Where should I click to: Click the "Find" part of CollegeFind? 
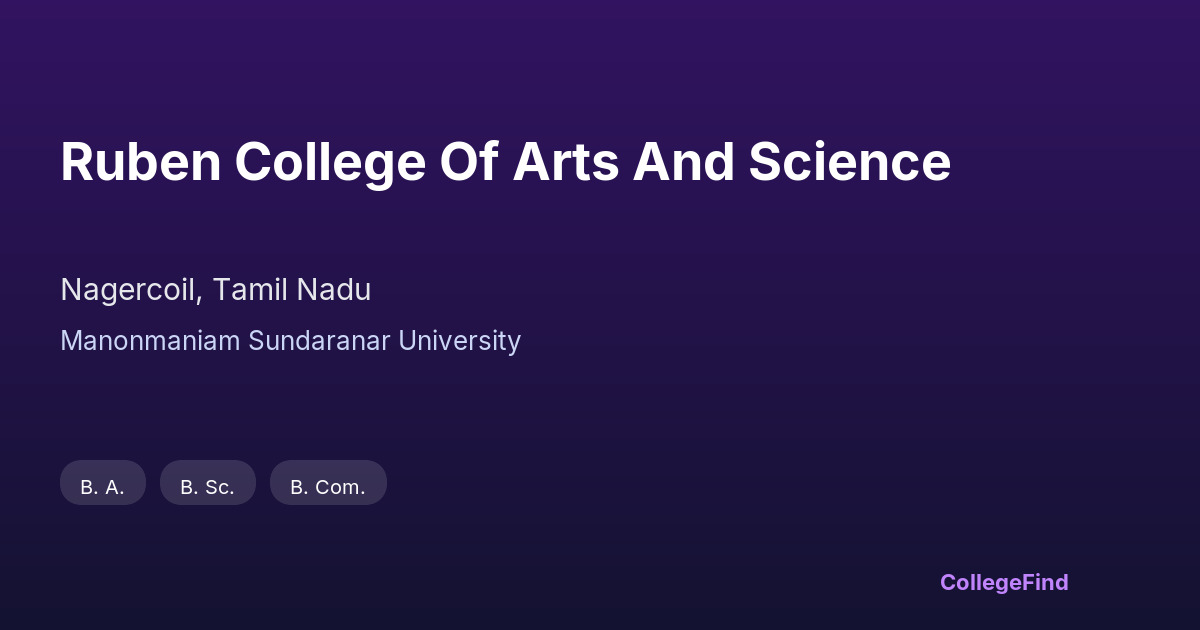pos(1045,582)
